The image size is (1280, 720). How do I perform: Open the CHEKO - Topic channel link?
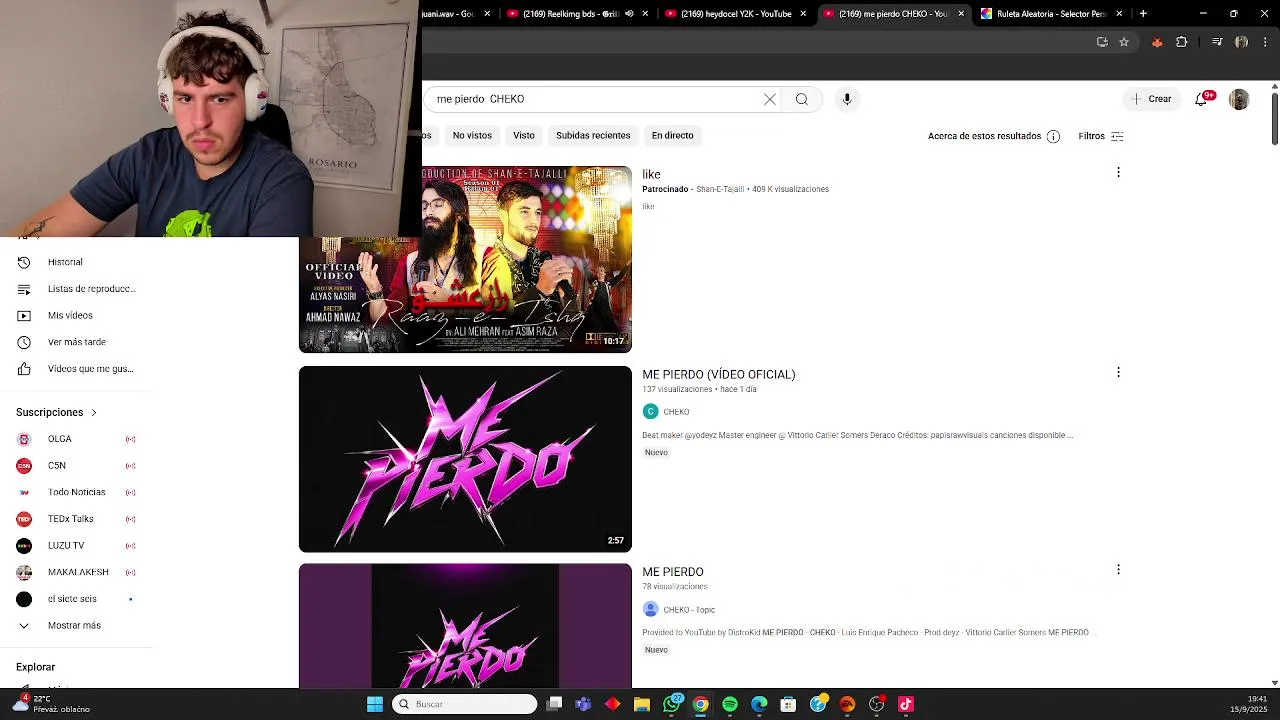[689, 610]
